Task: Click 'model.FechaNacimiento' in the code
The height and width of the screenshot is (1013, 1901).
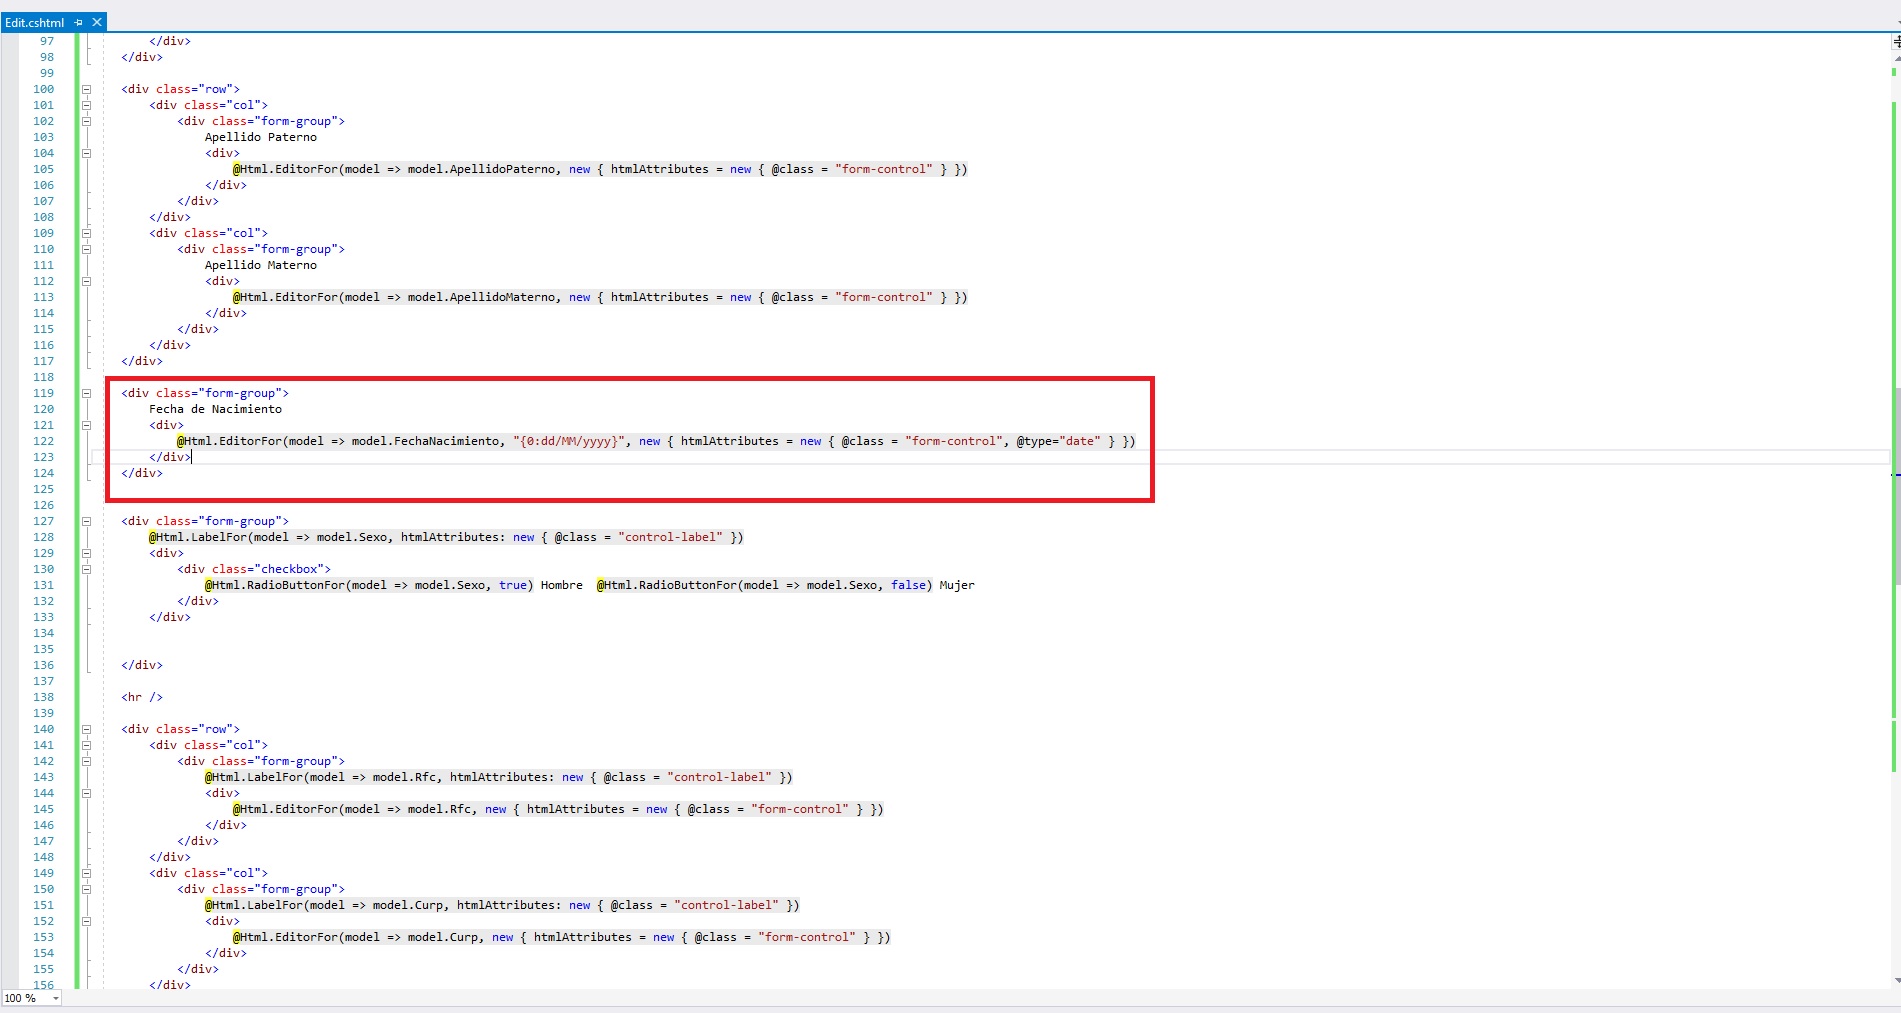Action: click(425, 441)
